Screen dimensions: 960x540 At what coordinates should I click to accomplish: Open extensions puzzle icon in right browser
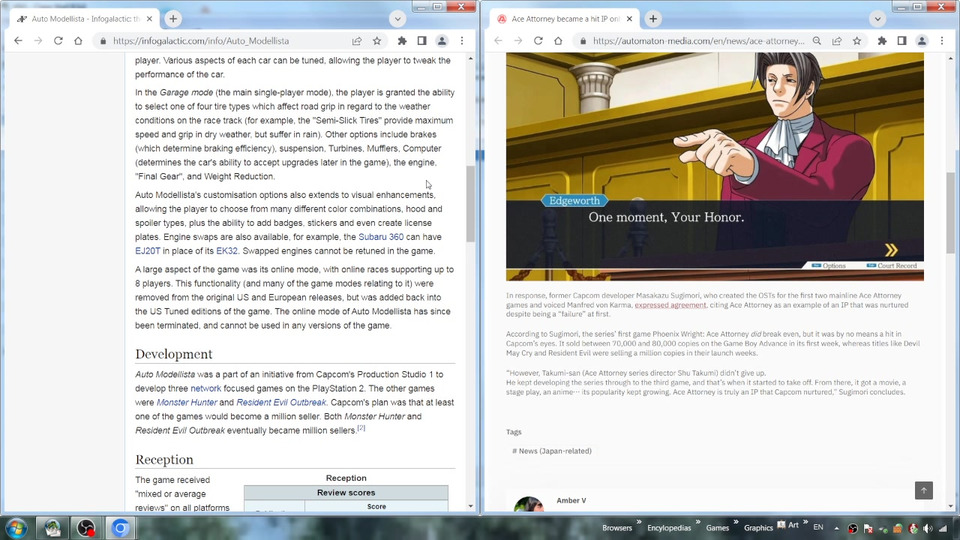(882, 41)
